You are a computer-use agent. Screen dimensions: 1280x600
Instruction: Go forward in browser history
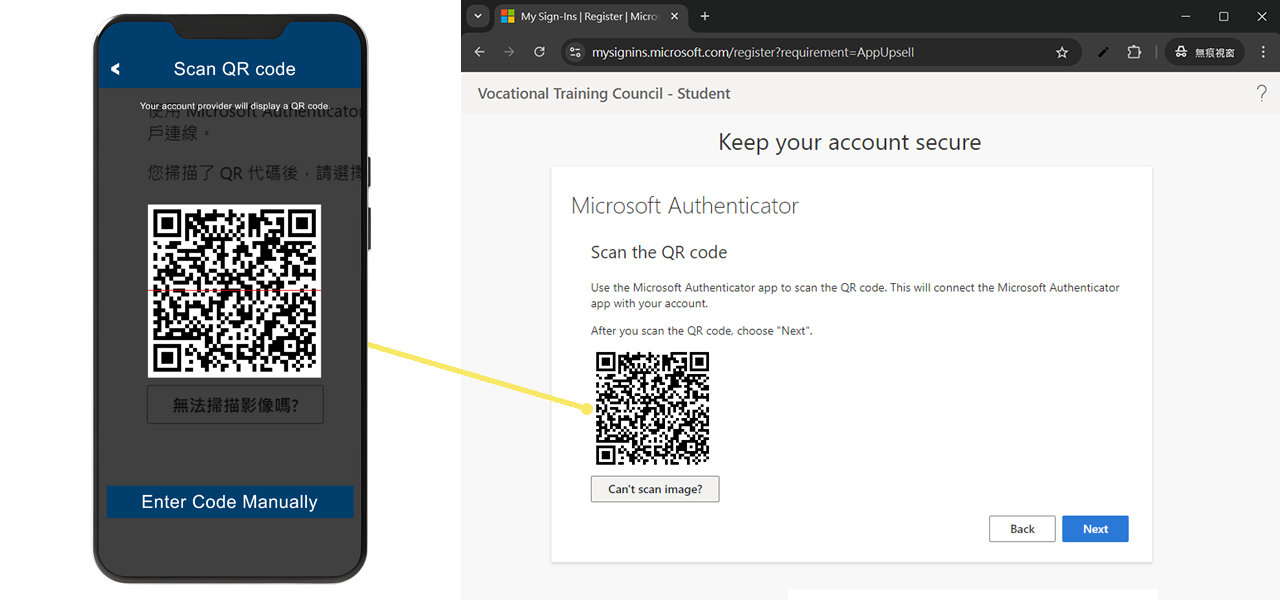pos(510,53)
